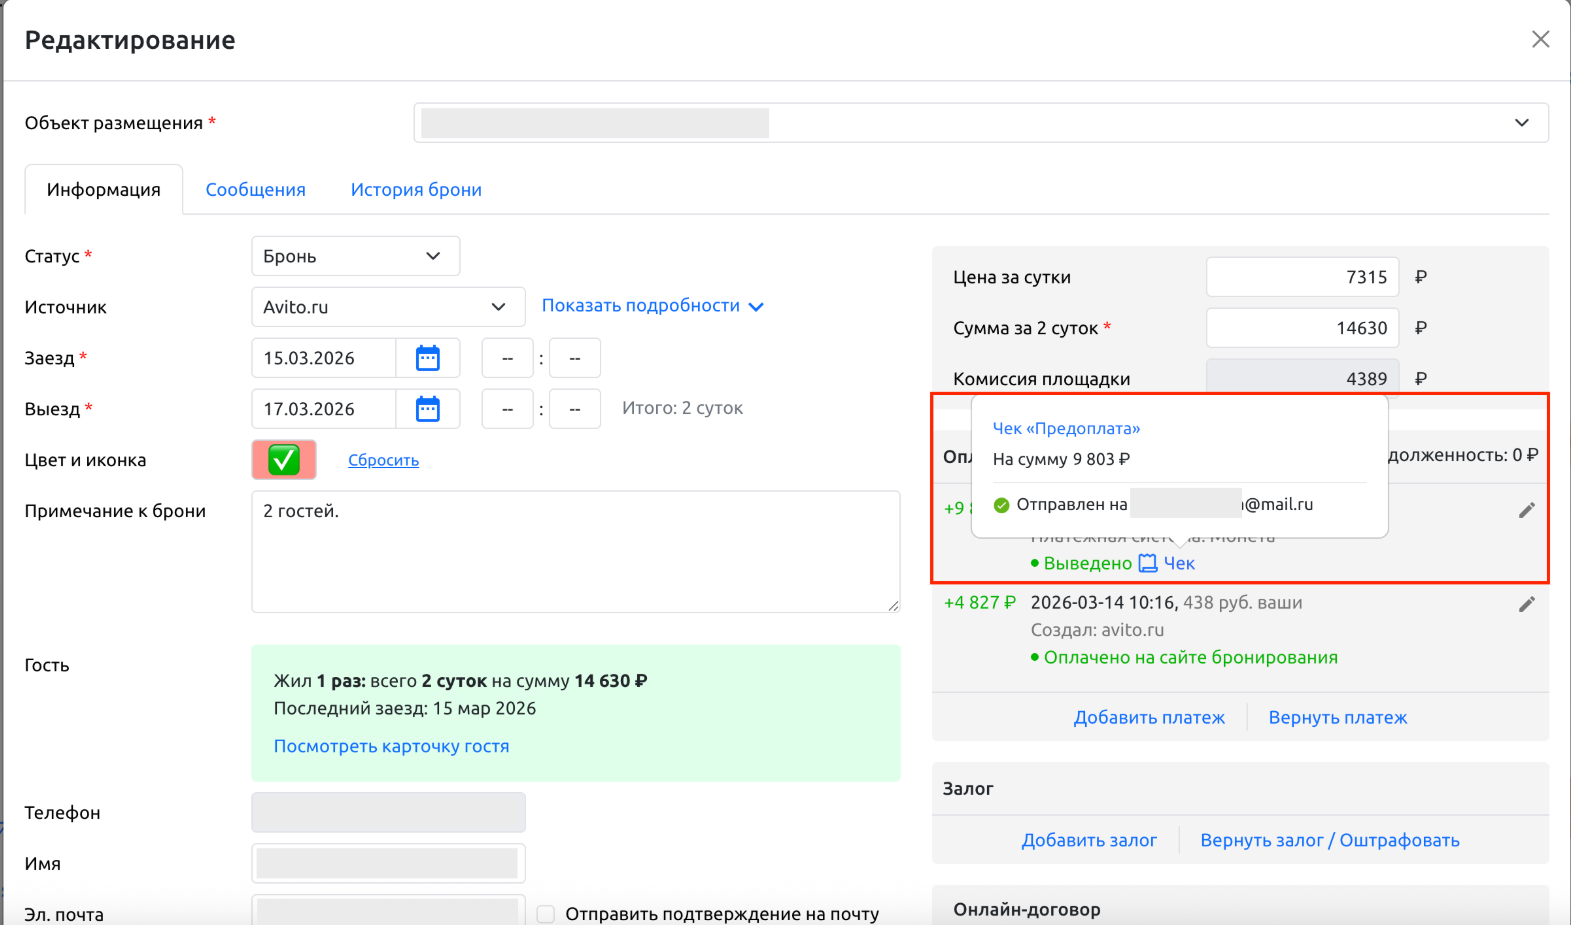The width and height of the screenshot is (1571, 925).
Task: Click into the Примечание к брони text area
Action: click(575, 551)
